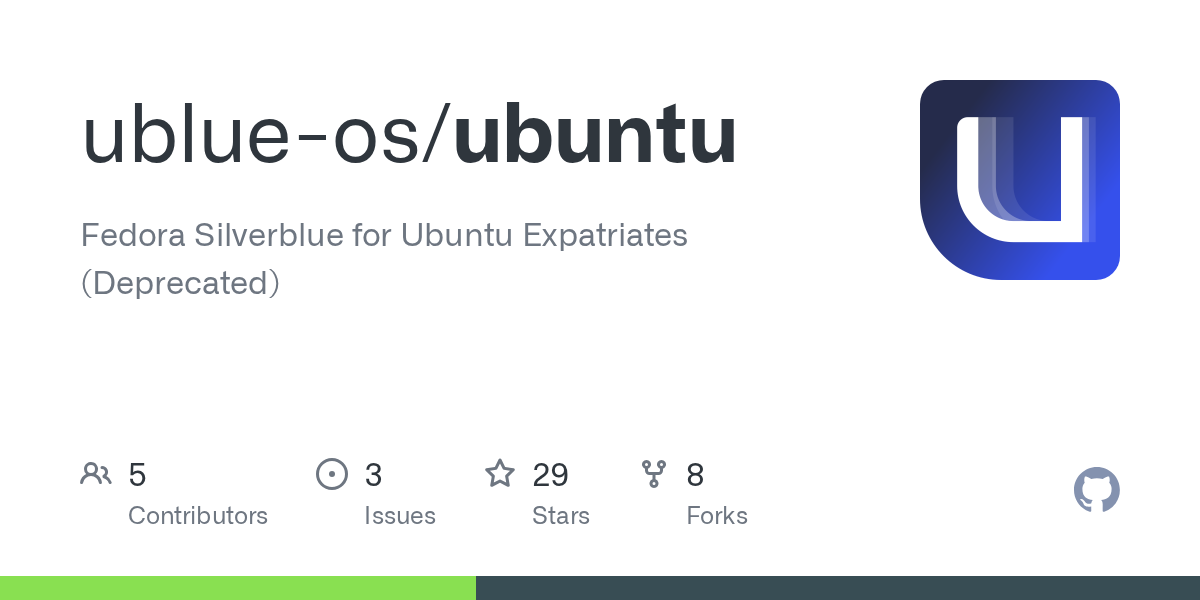The image size is (1200, 600).
Task: Open the Contributors label
Action: (x=198, y=516)
